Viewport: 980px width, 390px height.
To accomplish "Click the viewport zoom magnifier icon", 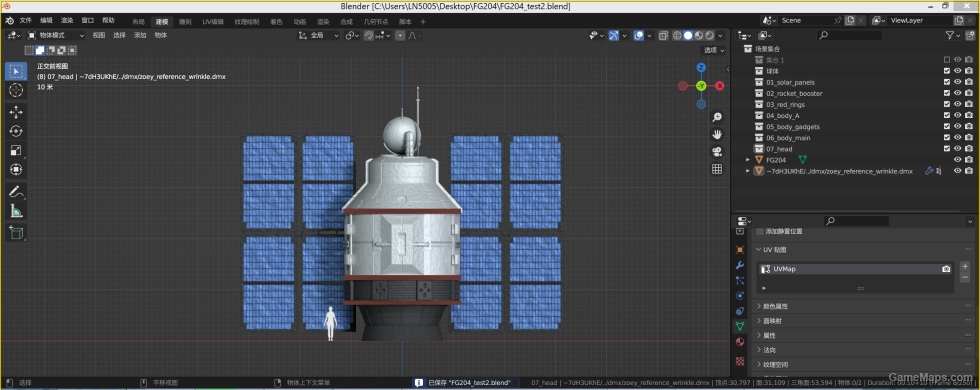I will [x=717, y=117].
